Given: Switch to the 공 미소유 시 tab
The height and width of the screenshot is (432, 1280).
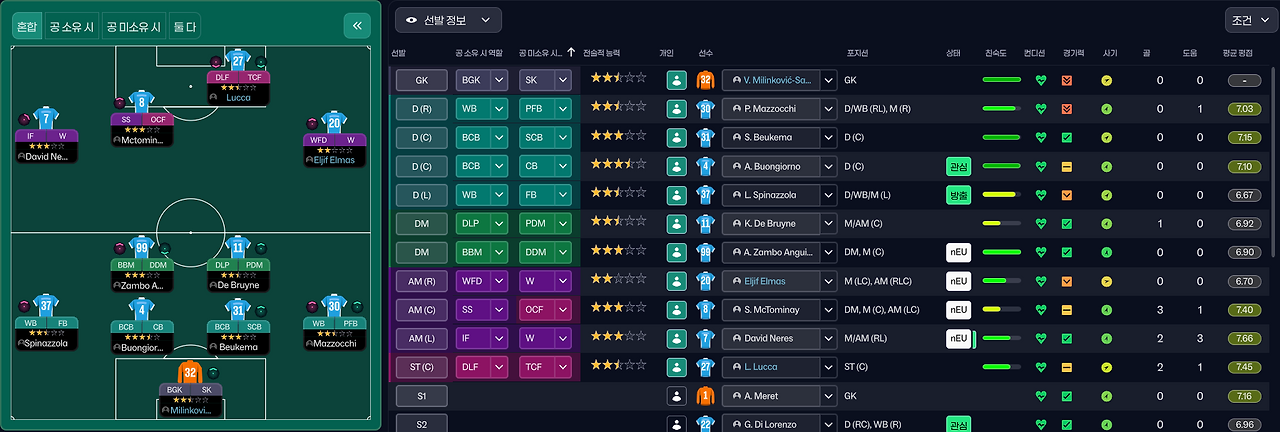Looking at the screenshot, I should click(134, 26).
